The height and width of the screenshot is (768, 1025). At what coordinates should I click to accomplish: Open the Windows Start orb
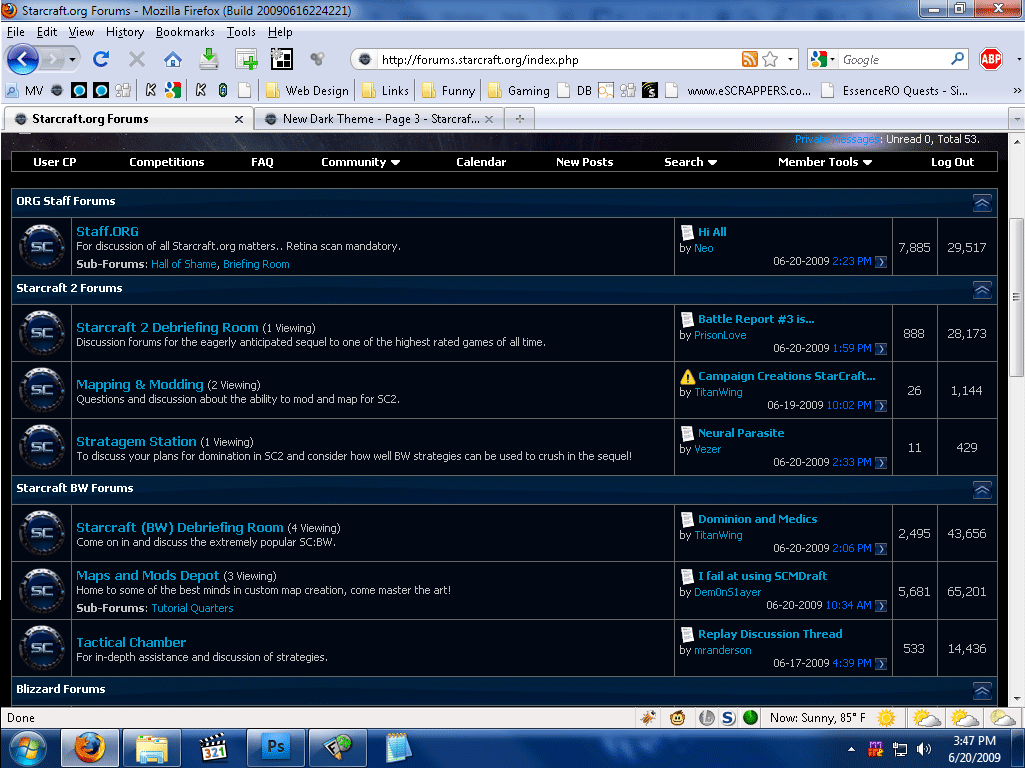coord(27,748)
